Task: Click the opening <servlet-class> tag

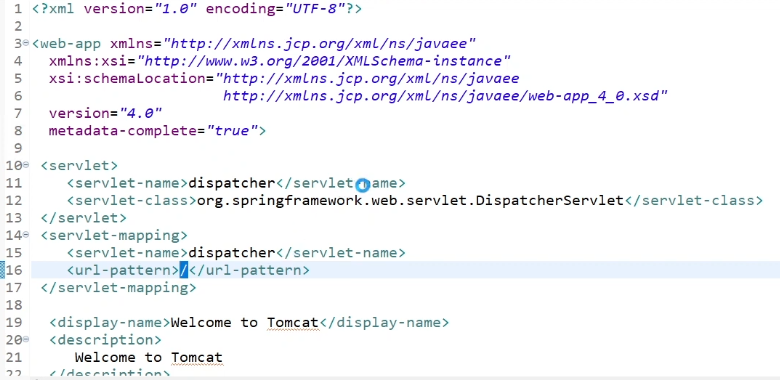Action: point(132,200)
